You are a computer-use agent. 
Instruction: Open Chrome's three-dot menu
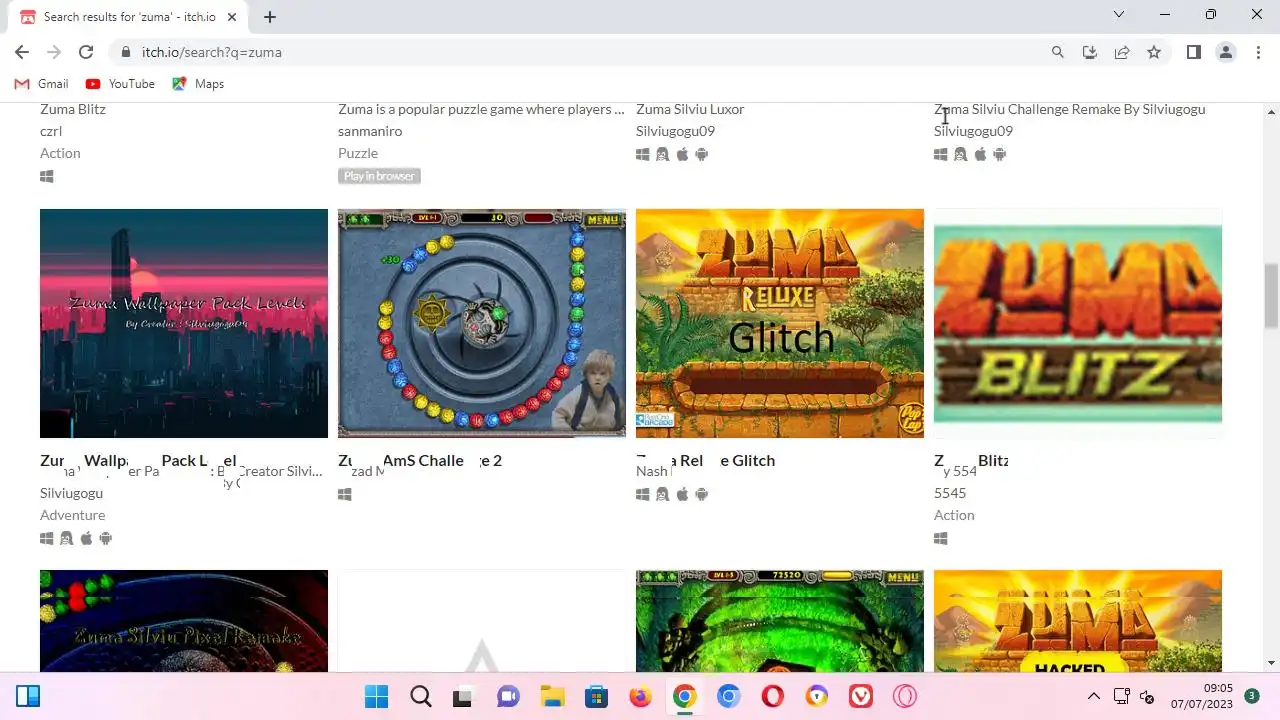pyautogui.click(x=1258, y=52)
